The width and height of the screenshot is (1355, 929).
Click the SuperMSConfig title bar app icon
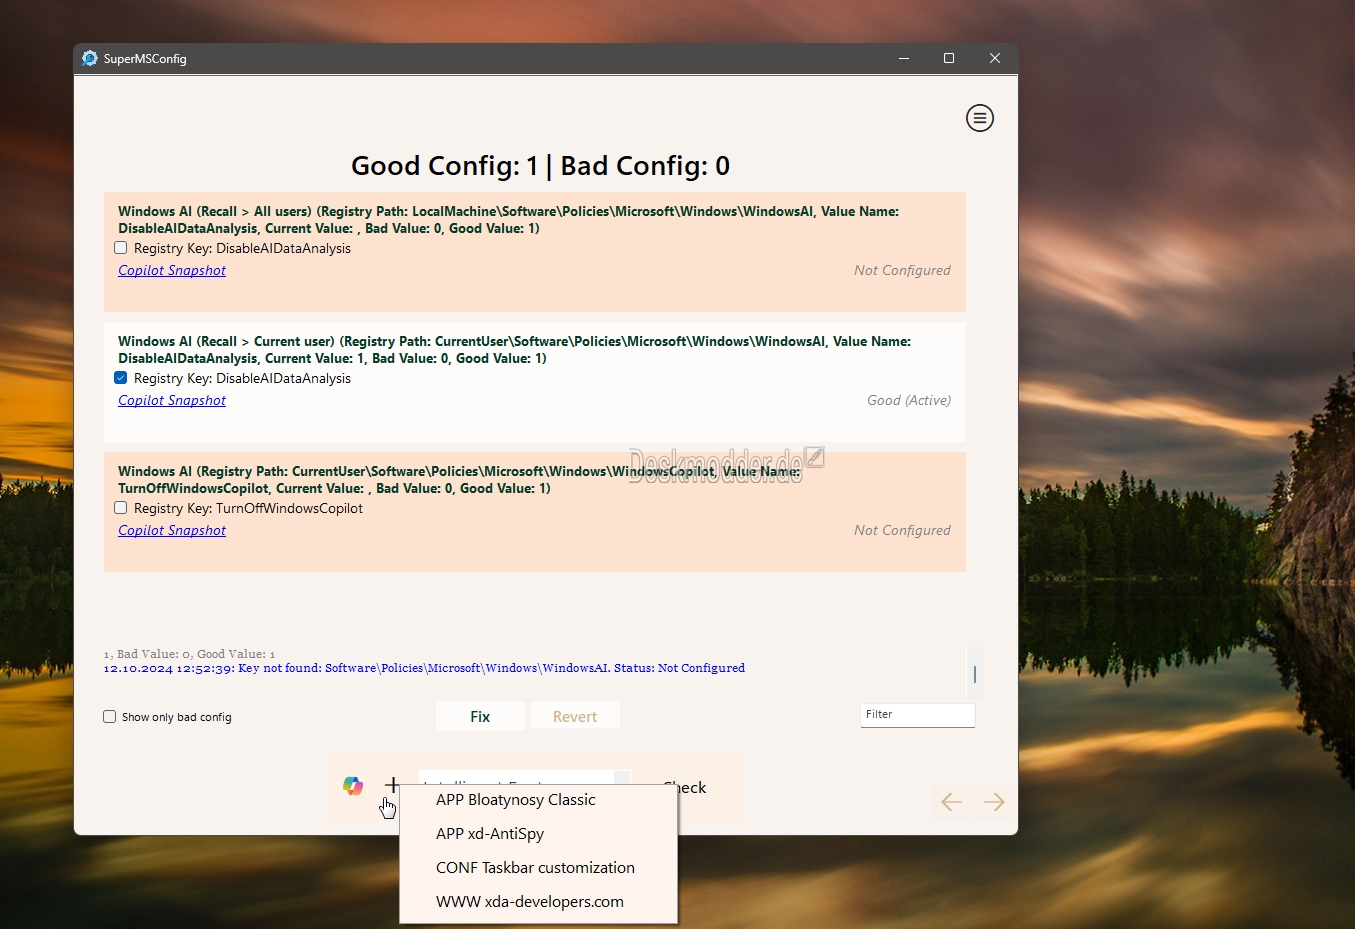(90, 58)
